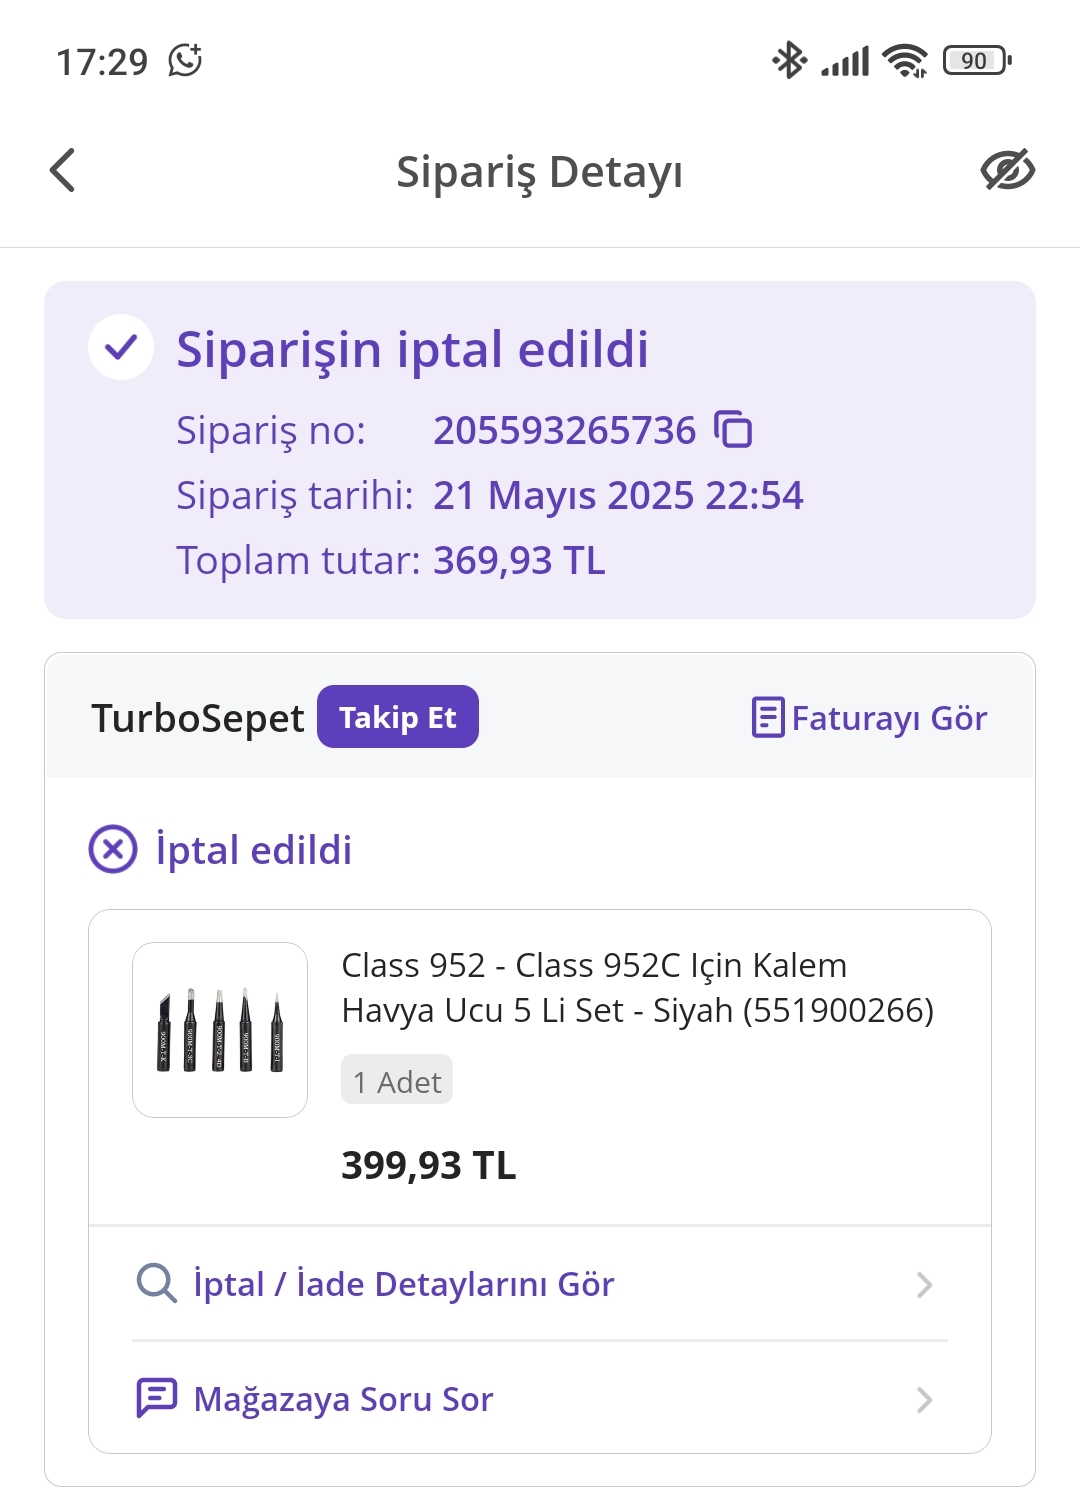
Task: Tap the purple checkmark status icon
Action: pos(121,348)
